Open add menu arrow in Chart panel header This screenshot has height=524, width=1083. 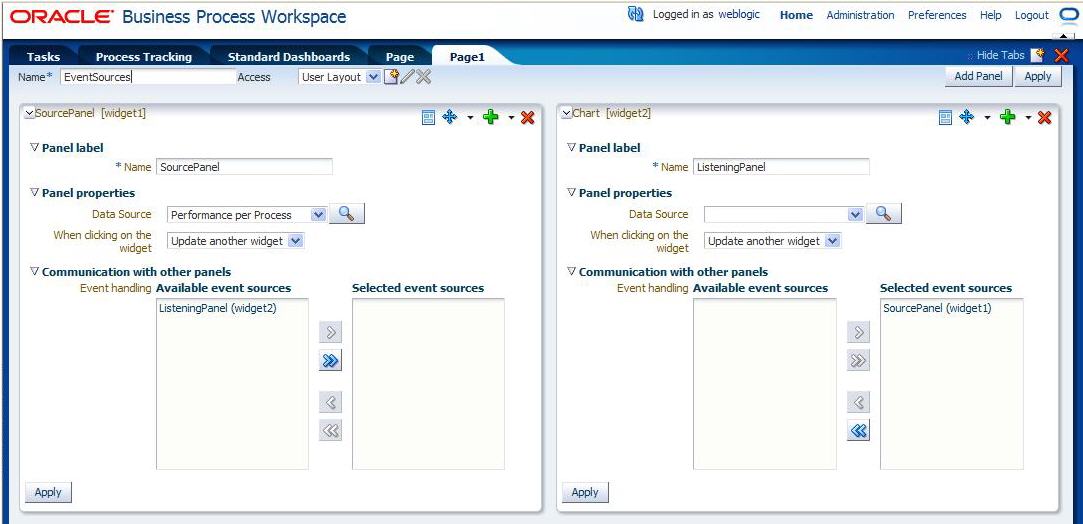tap(1028, 118)
